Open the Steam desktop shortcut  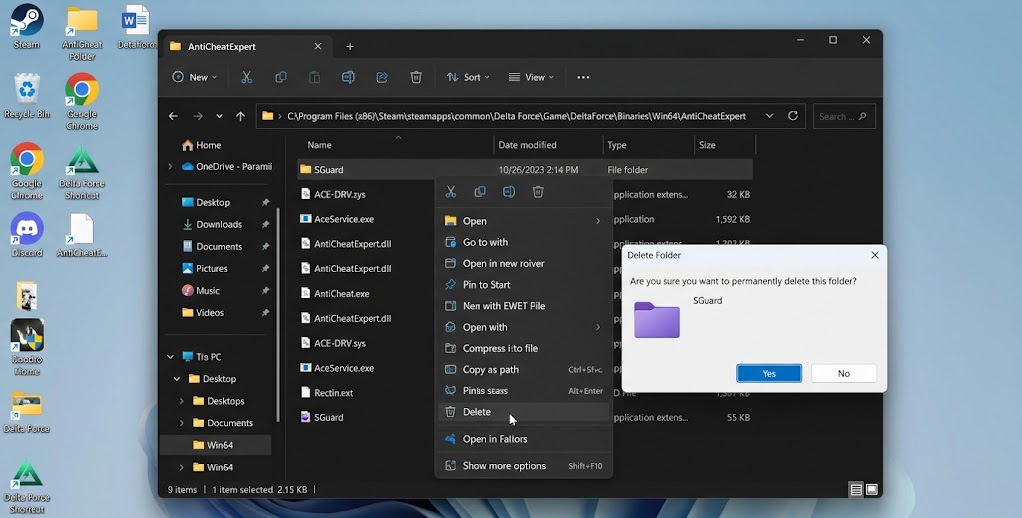point(27,27)
